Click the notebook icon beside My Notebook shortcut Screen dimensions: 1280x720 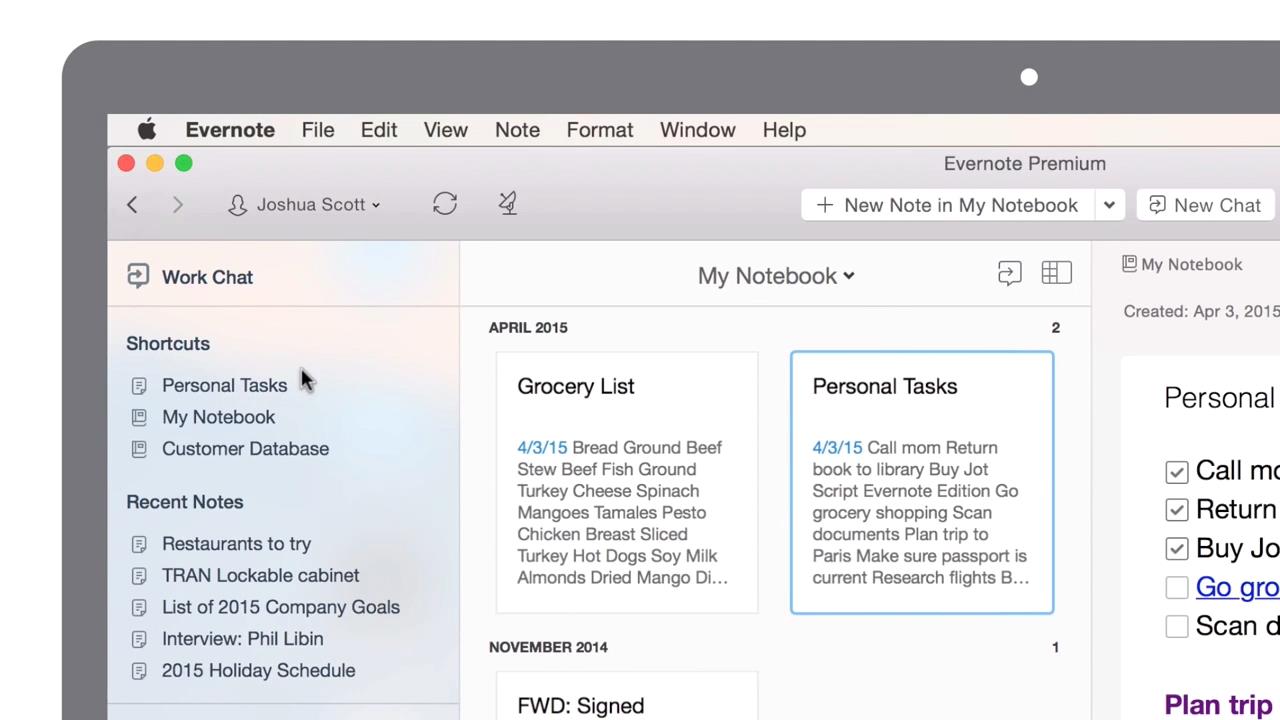139,417
